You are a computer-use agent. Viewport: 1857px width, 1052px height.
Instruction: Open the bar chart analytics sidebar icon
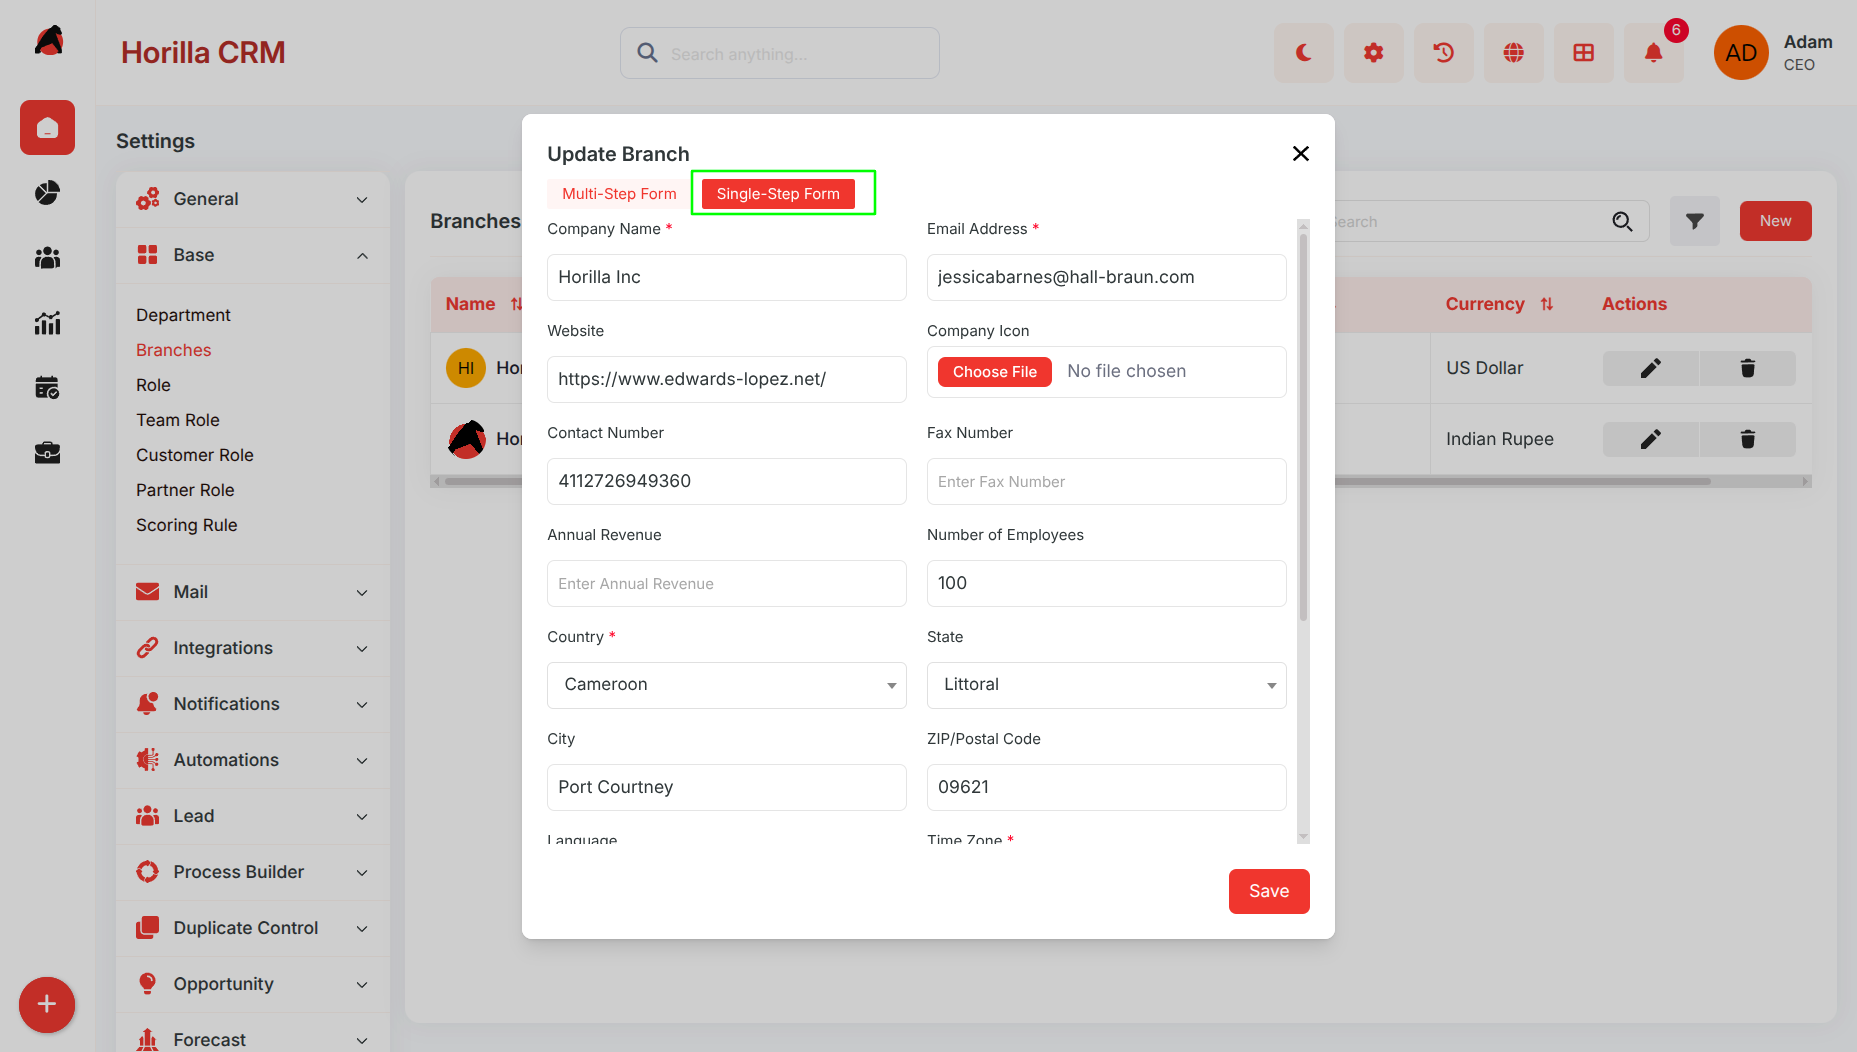click(47, 322)
